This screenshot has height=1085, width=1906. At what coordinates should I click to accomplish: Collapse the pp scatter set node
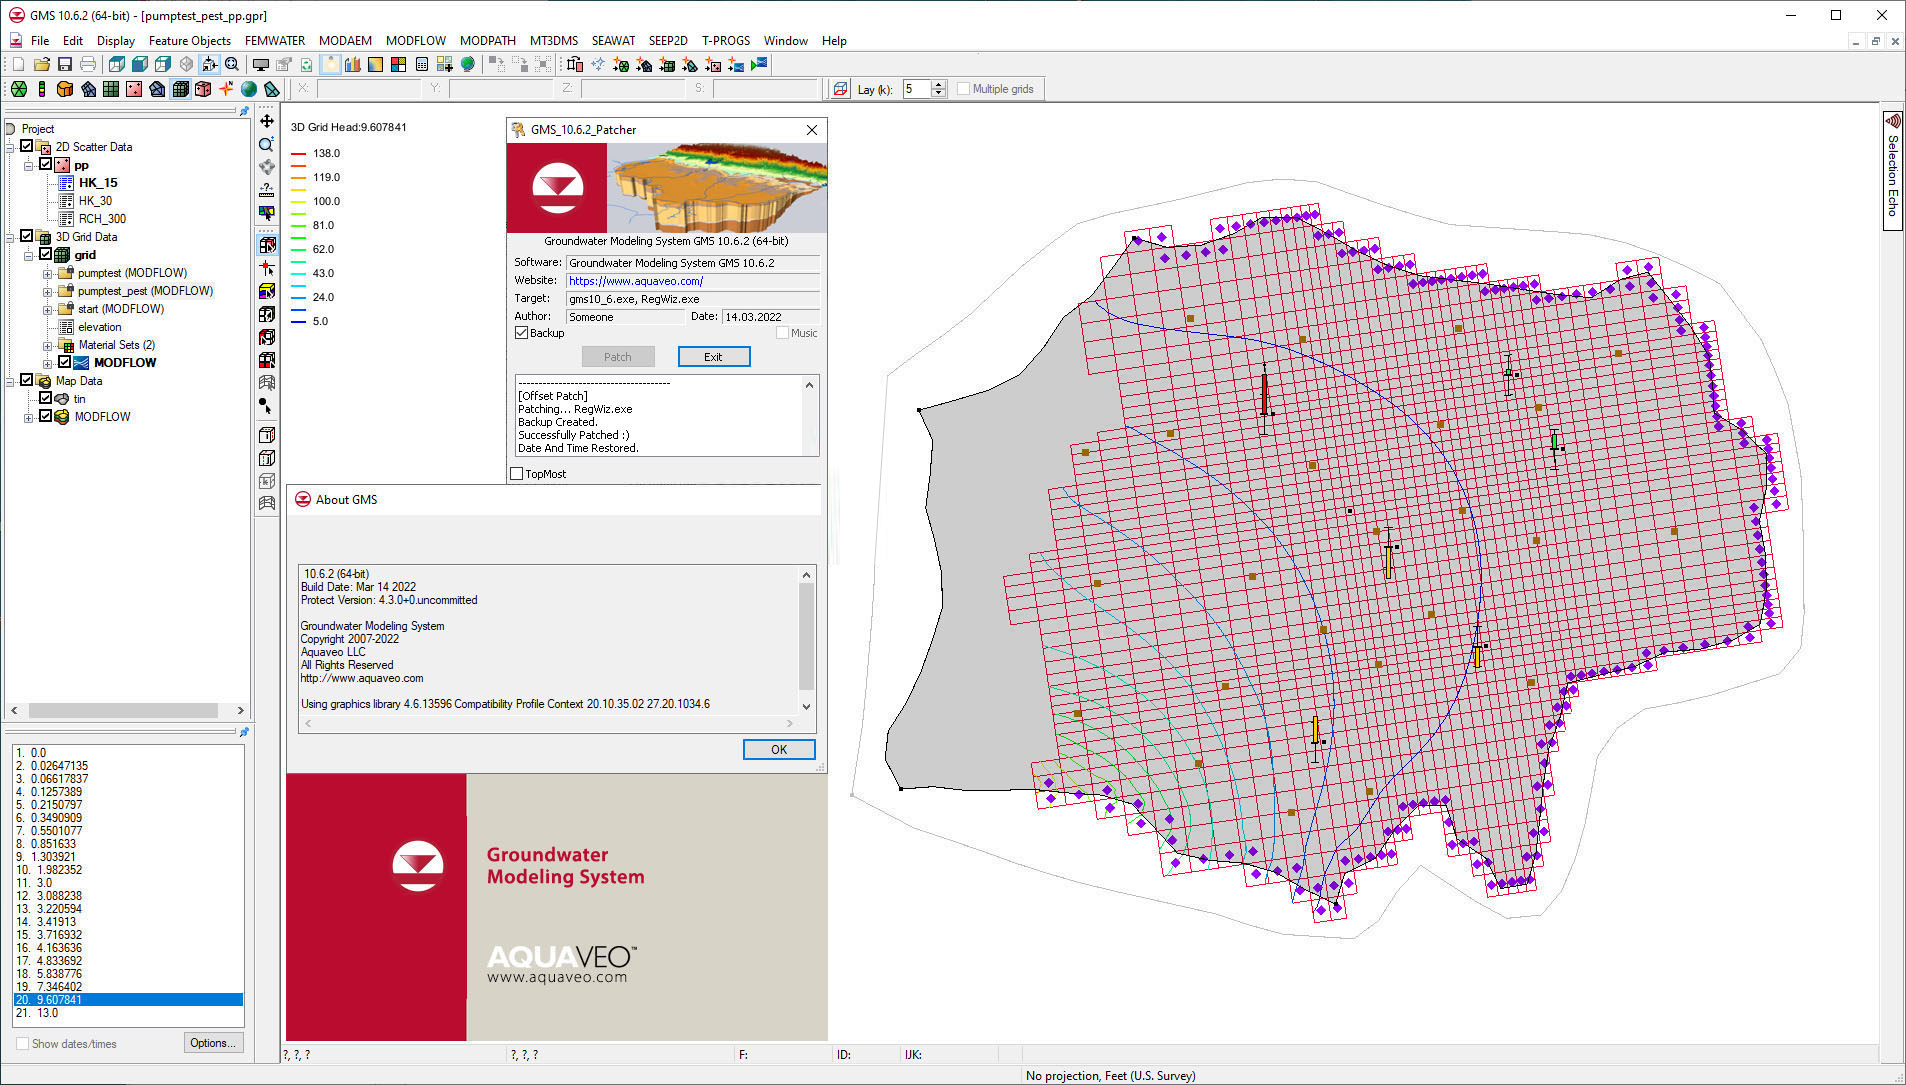(x=29, y=165)
